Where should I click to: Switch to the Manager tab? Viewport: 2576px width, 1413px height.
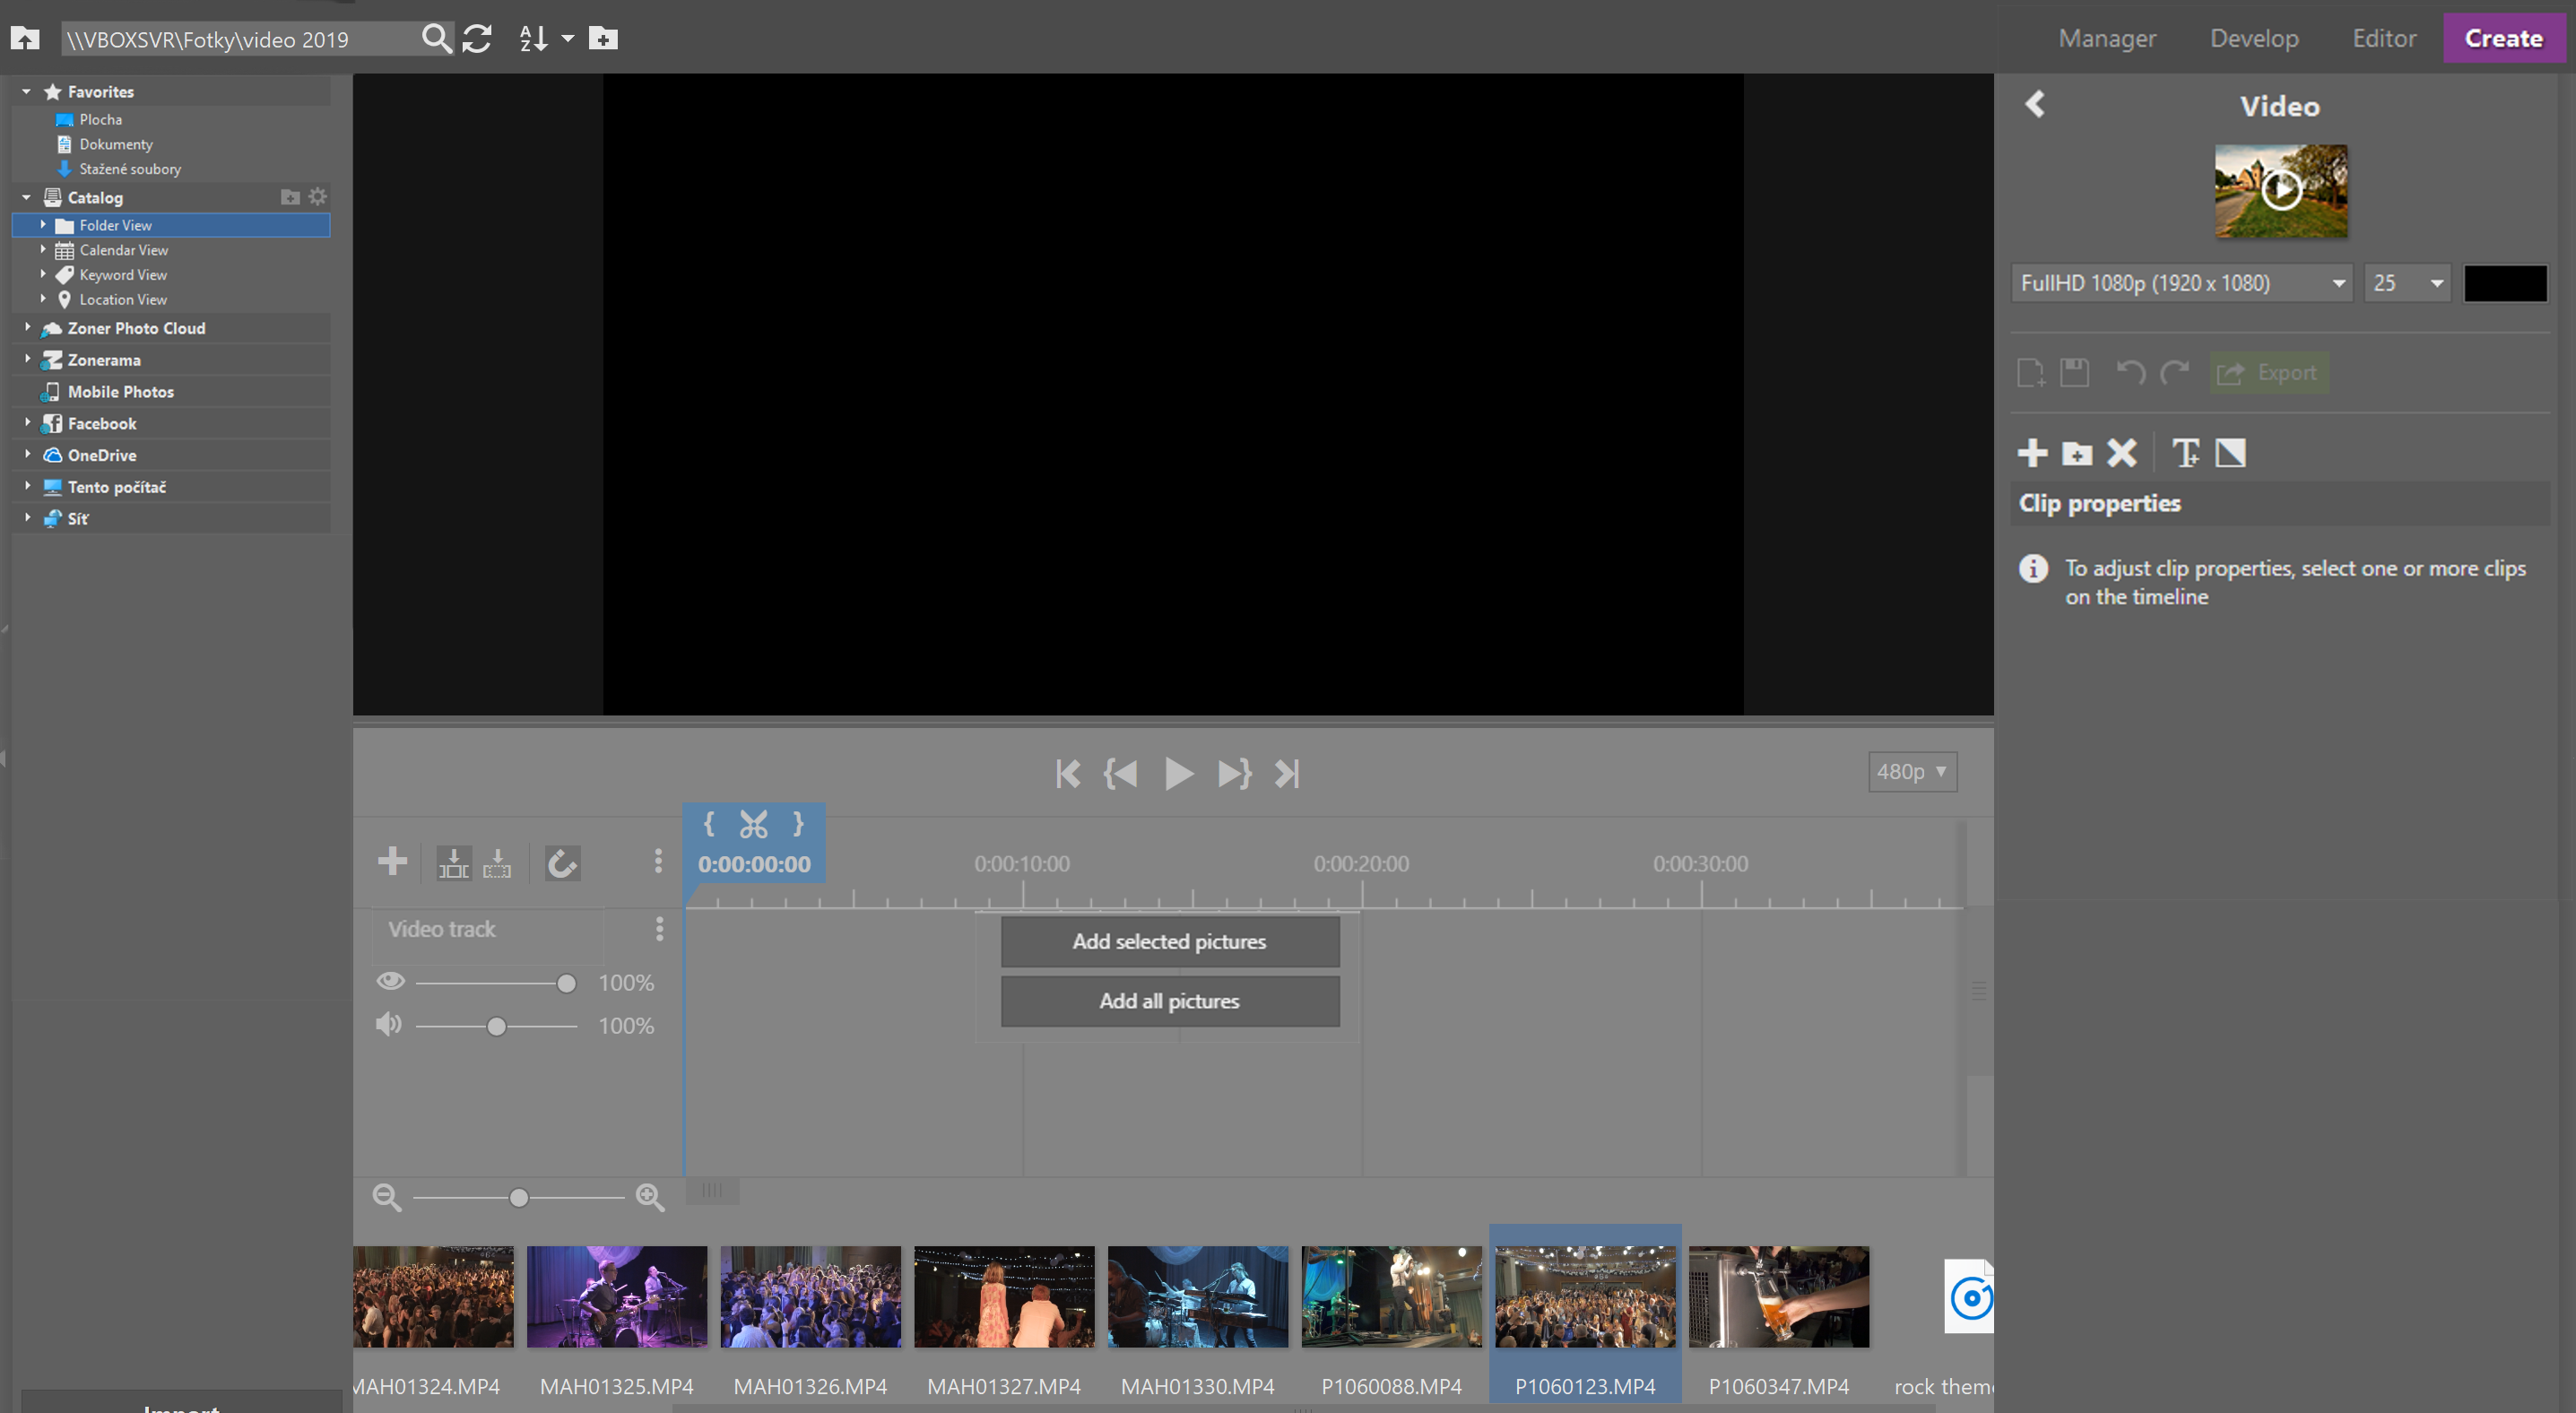(2107, 38)
